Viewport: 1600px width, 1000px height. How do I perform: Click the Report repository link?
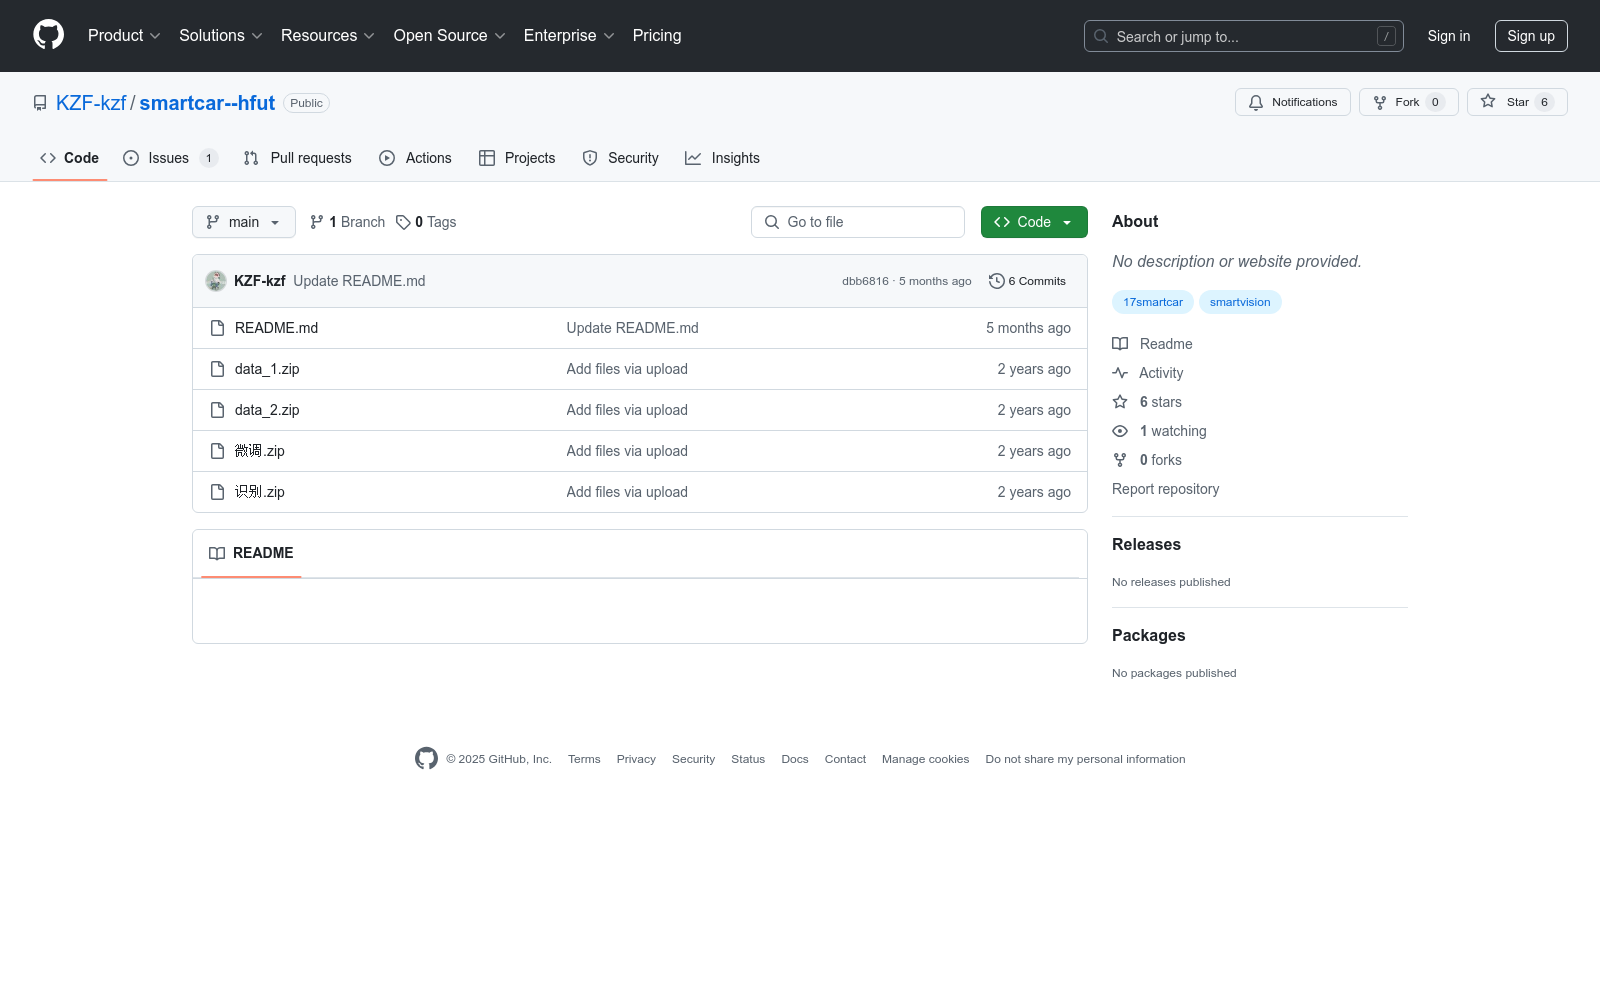pyautogui.click(x=1165, y=489)
